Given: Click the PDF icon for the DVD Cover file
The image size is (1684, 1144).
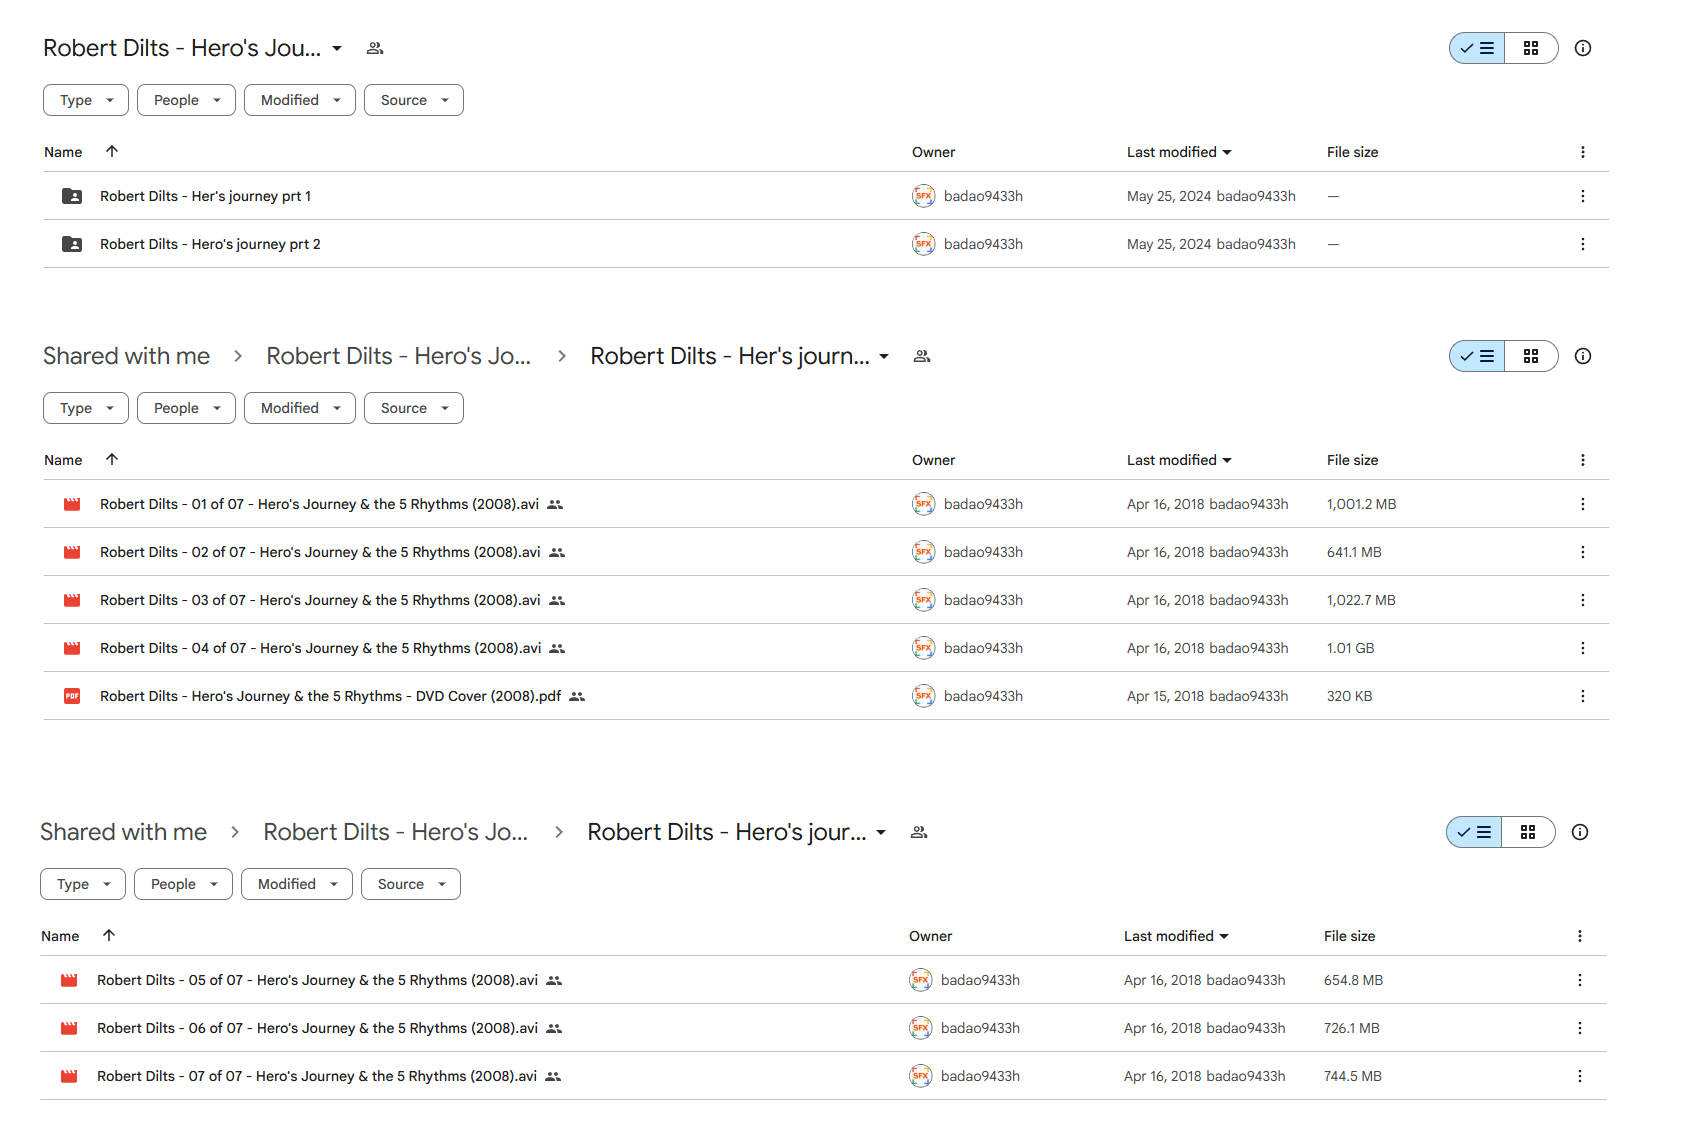Looking at the screenshot, I should [x=72, y=696].
